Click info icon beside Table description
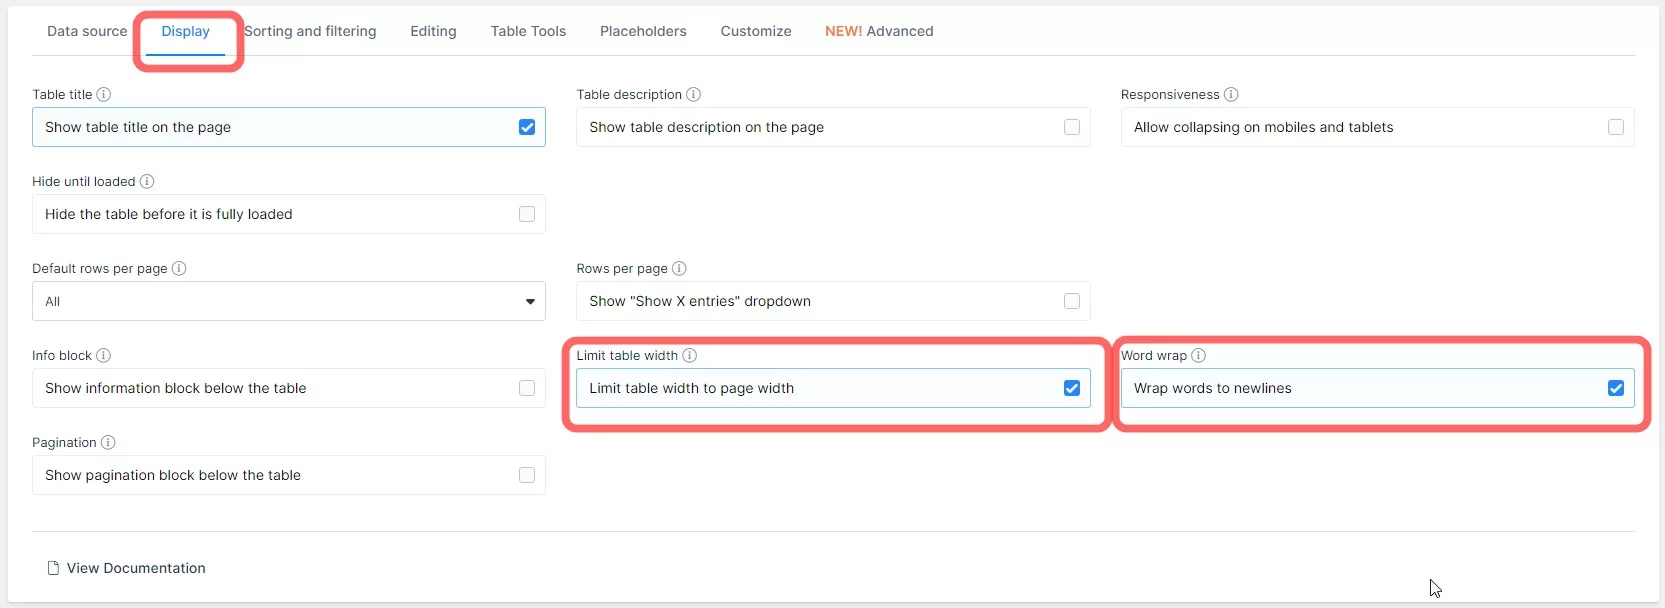This screenshot has width=1665, height=608. pos(693,95)
